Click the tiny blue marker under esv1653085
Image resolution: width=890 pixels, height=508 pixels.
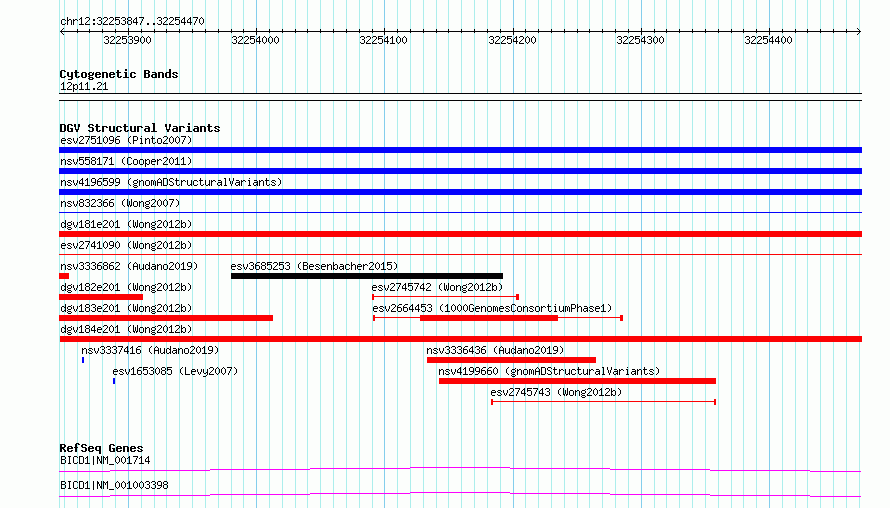click(114, 381)
